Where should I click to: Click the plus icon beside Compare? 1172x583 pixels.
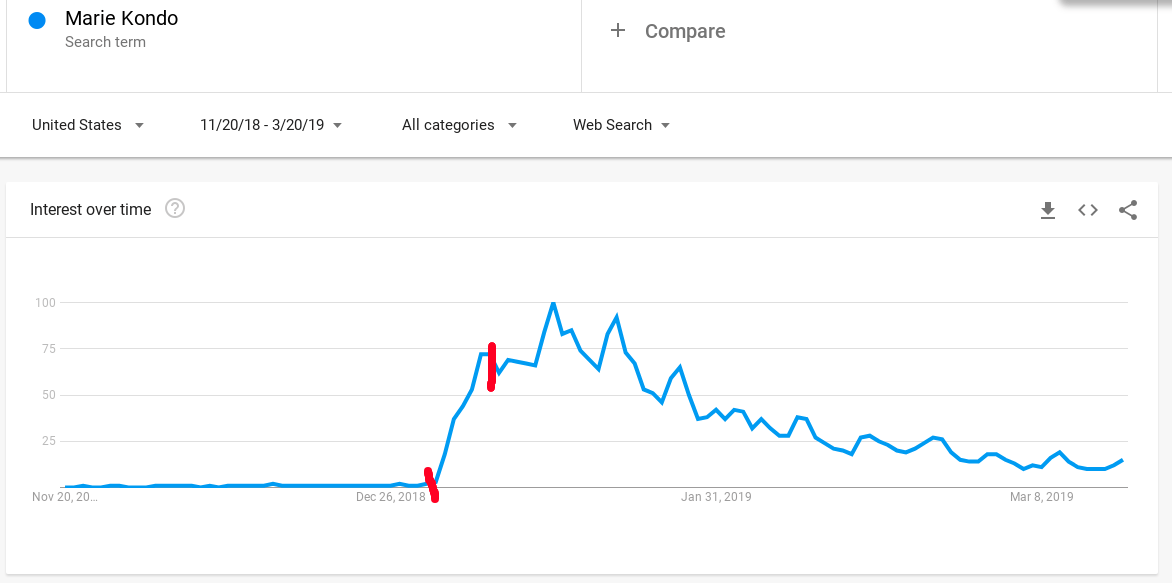pyautogui.click(x=617, y=31)
